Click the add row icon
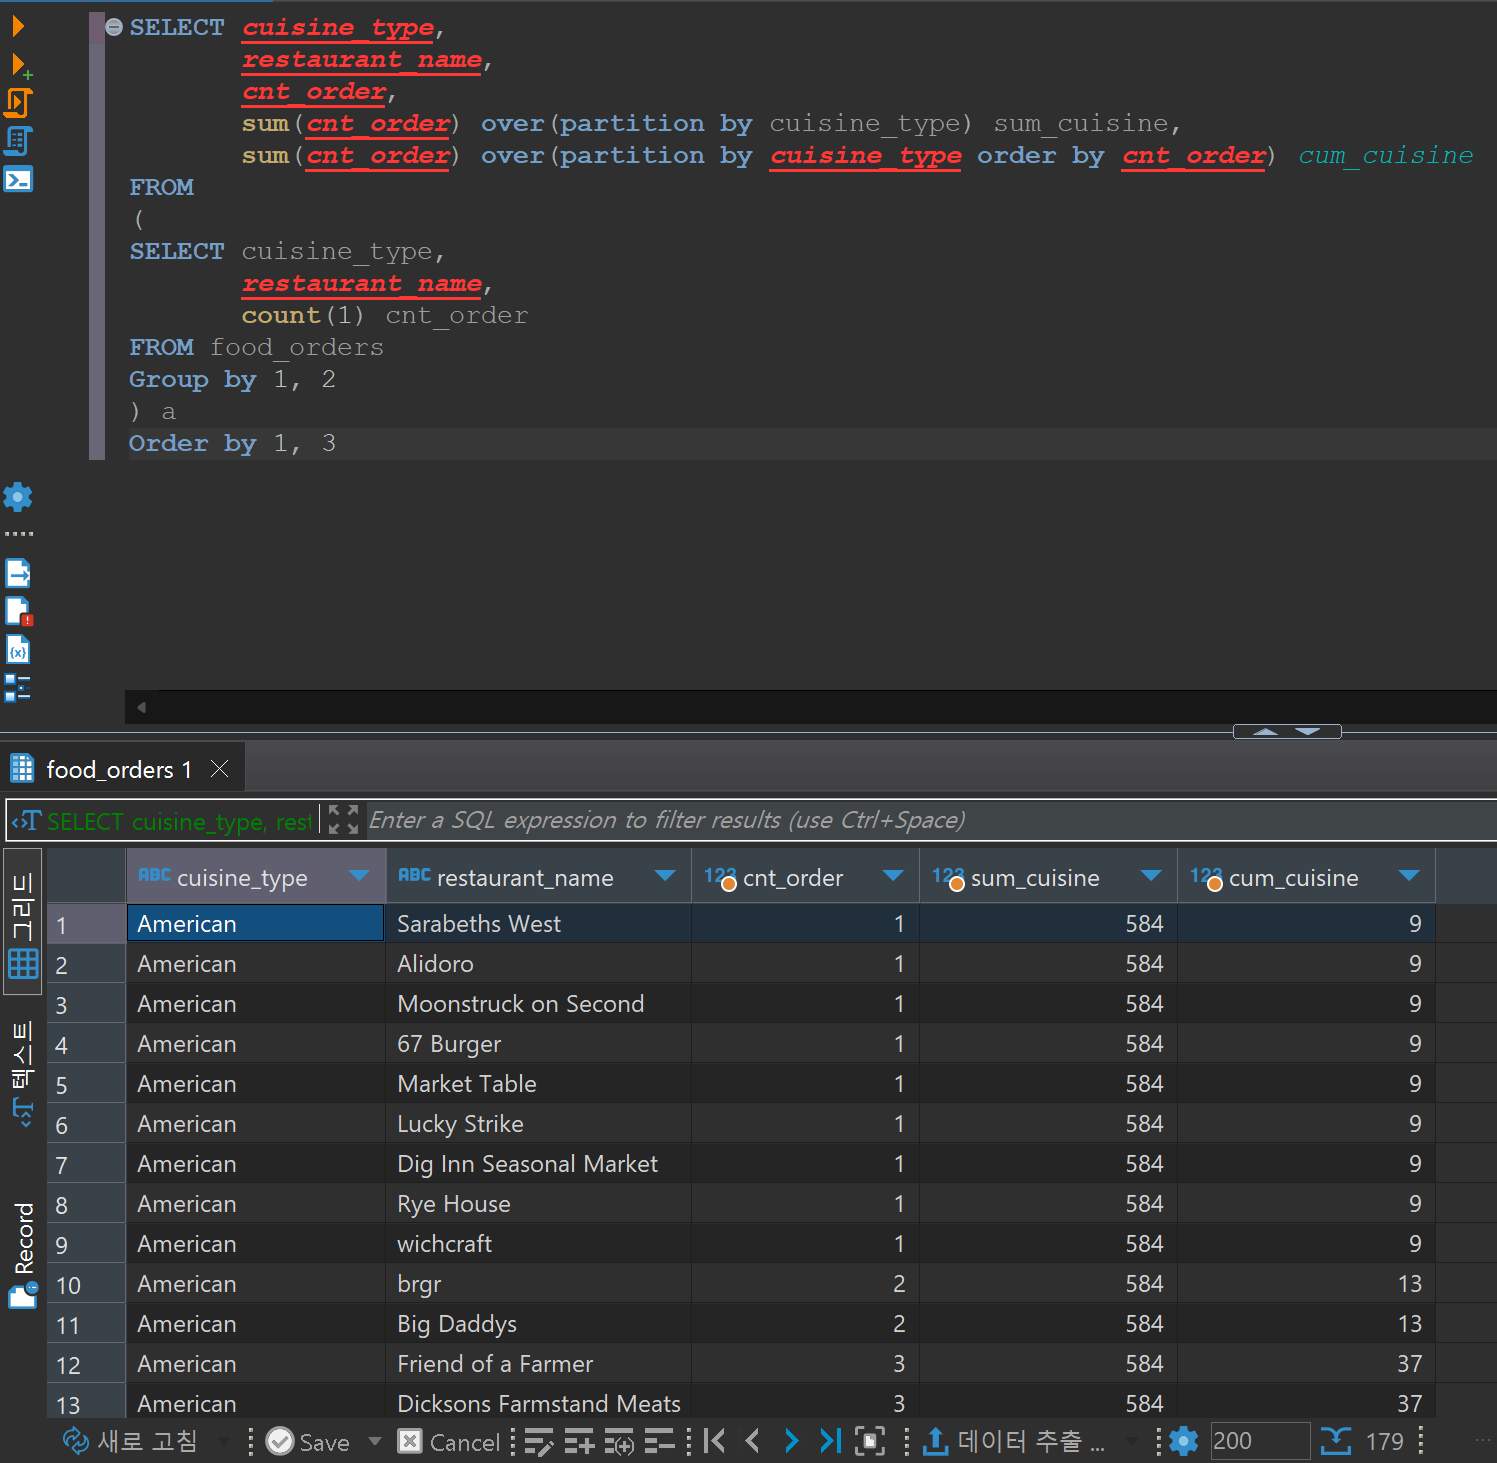Image resolution: width=1497 pixels, height=1463 pixels. pos(579,1441)
